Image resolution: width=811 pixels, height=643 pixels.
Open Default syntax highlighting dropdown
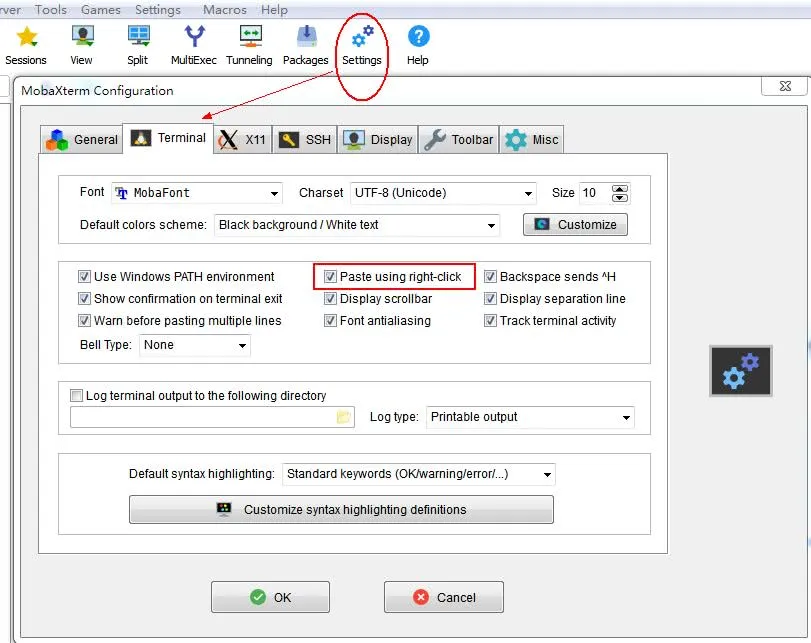[419, 474]
